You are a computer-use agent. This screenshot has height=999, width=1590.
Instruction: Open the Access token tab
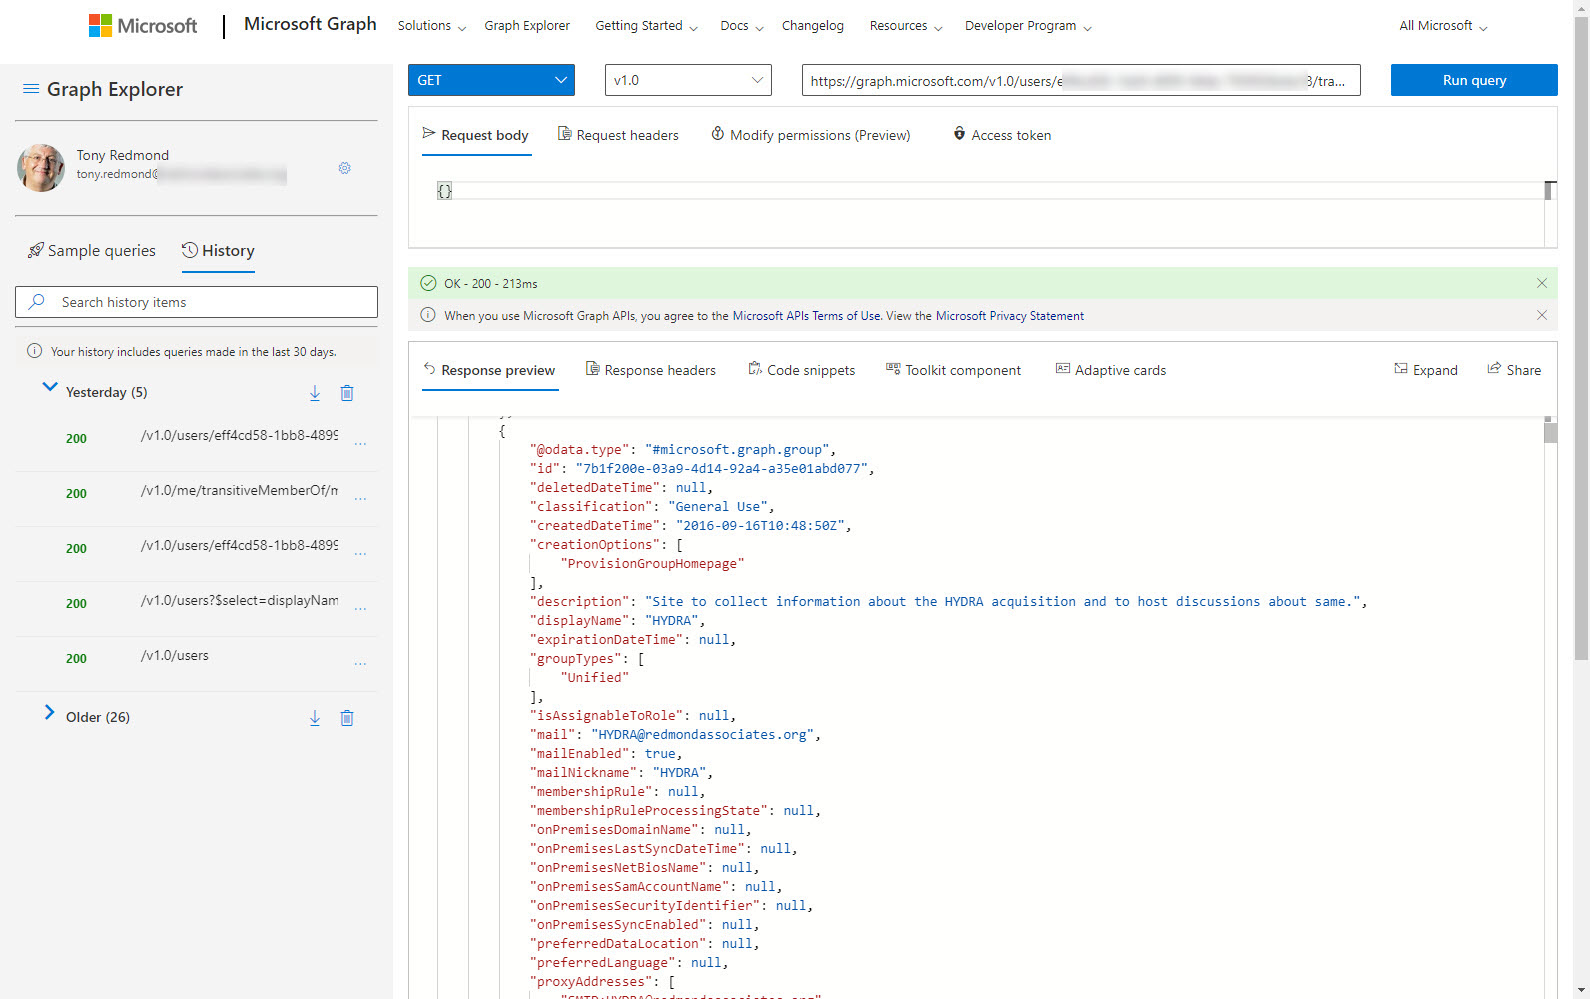point(1002,135)
